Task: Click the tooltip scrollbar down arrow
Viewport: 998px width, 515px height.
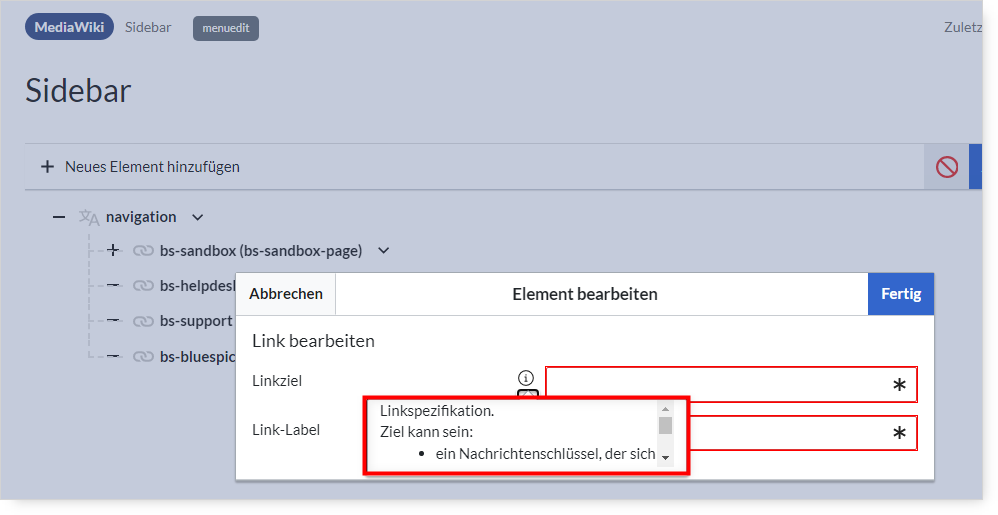Action: pos(665,458)
